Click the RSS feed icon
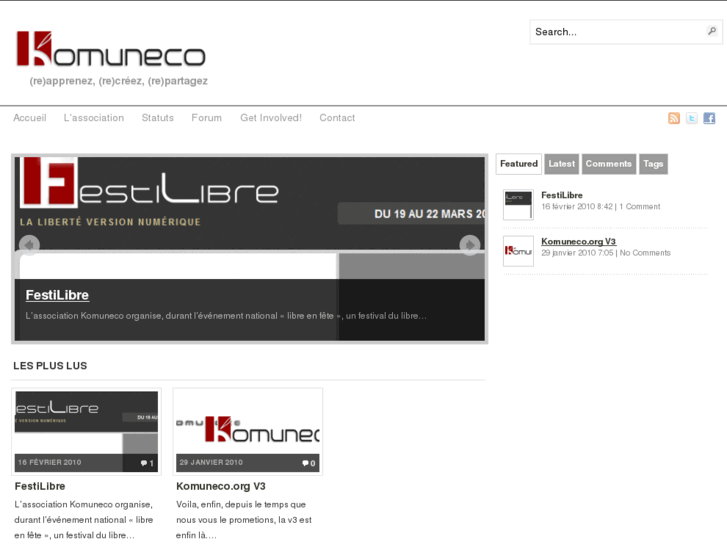727x545 pixels. [x=674, y=118]
